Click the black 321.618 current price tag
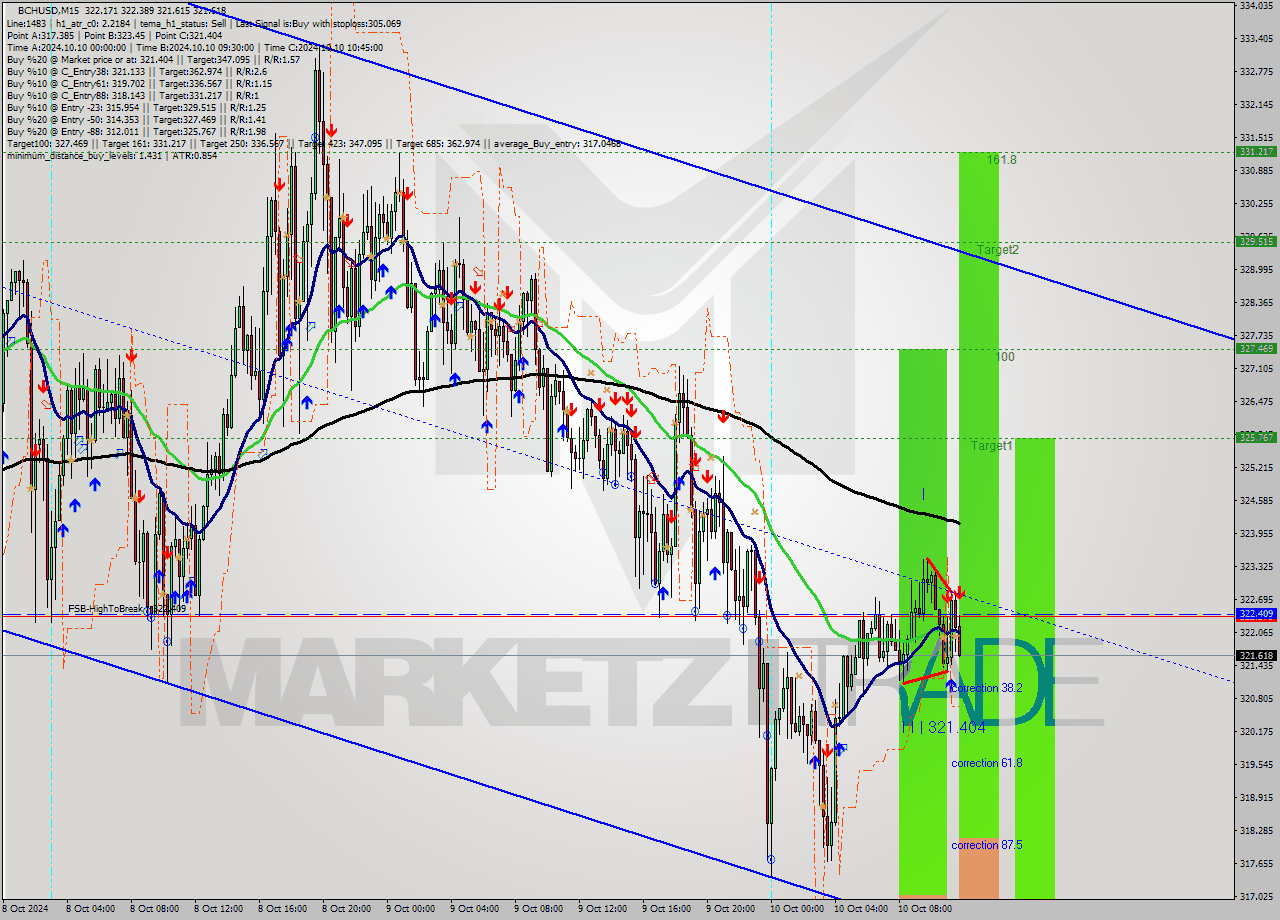This screenshot has width=1280, height=920. (x=1256, y=655)
